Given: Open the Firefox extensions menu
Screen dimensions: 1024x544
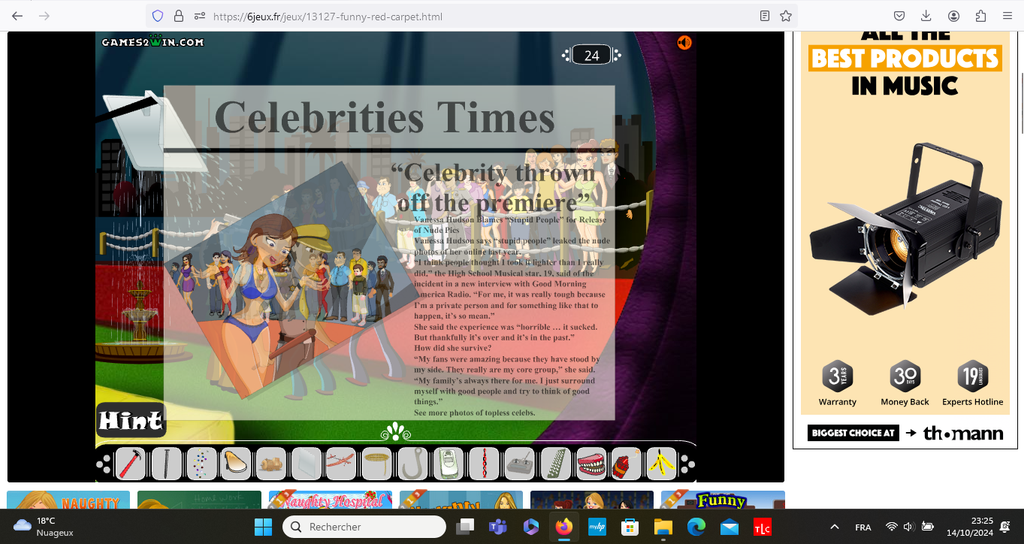Looking at the screenshot, I should pyautogui.click(x=980, y=16).
